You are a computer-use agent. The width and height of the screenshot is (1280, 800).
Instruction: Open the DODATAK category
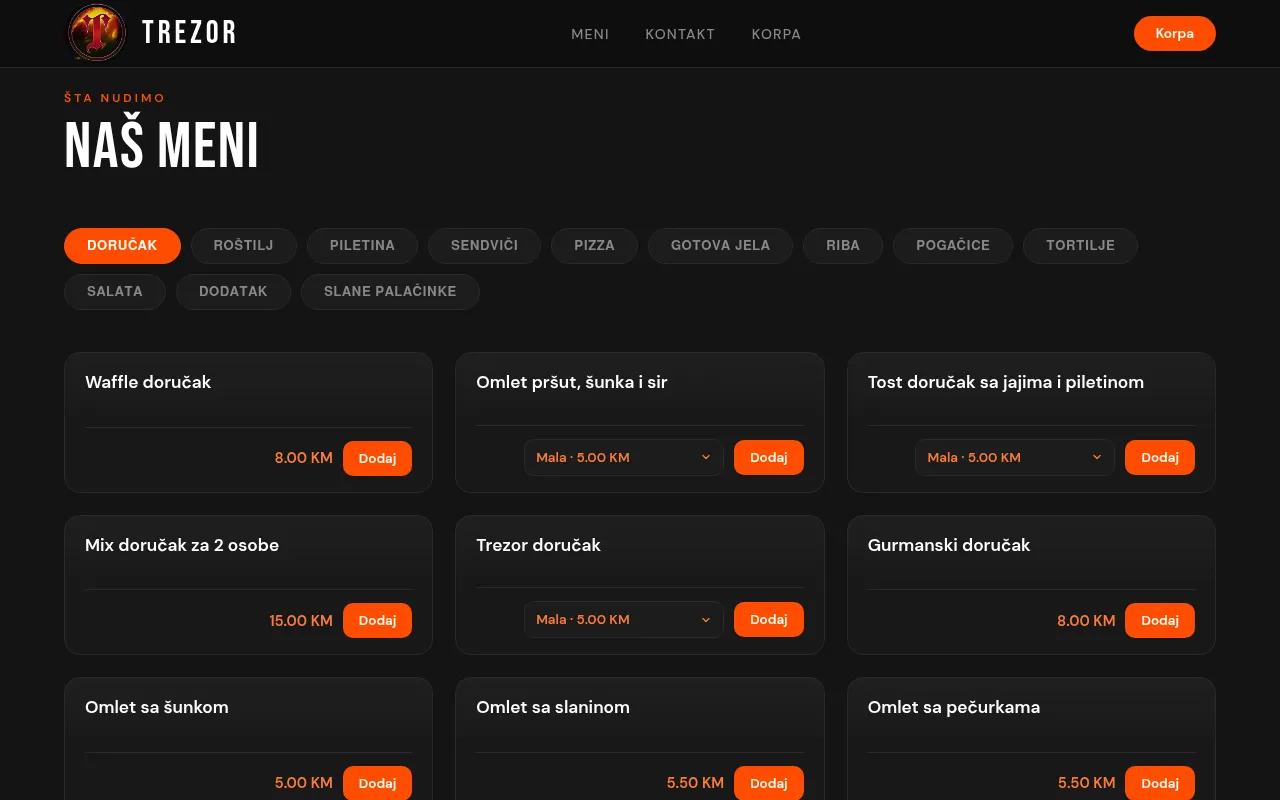(x=233, y=291)
